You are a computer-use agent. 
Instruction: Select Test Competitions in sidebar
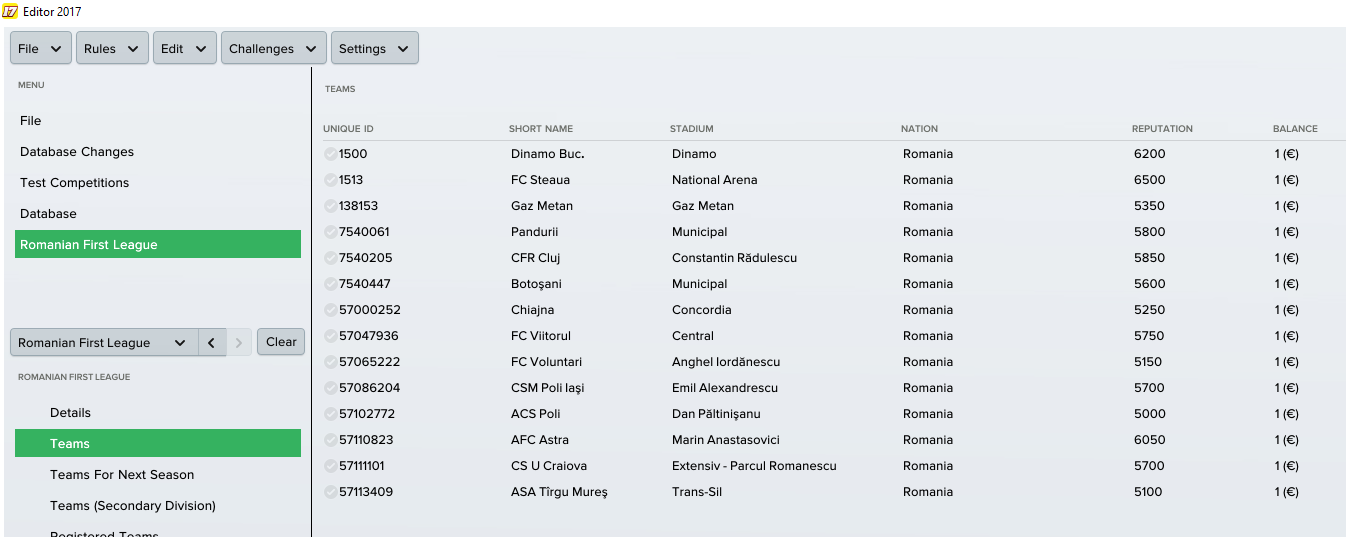75,183
